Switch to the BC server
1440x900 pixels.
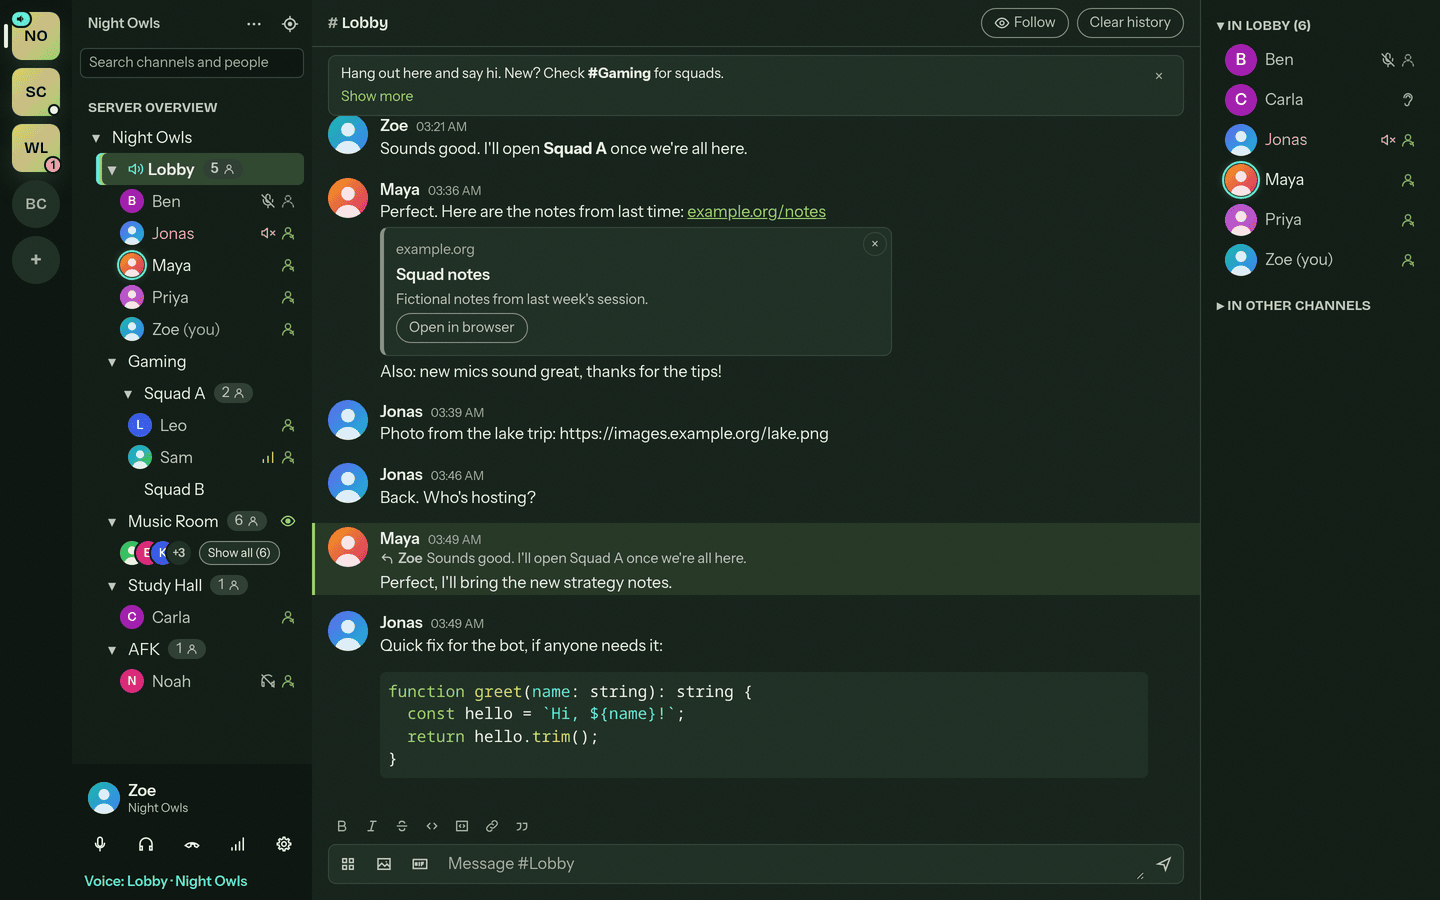pyautogui.click(x=36, y=204)
